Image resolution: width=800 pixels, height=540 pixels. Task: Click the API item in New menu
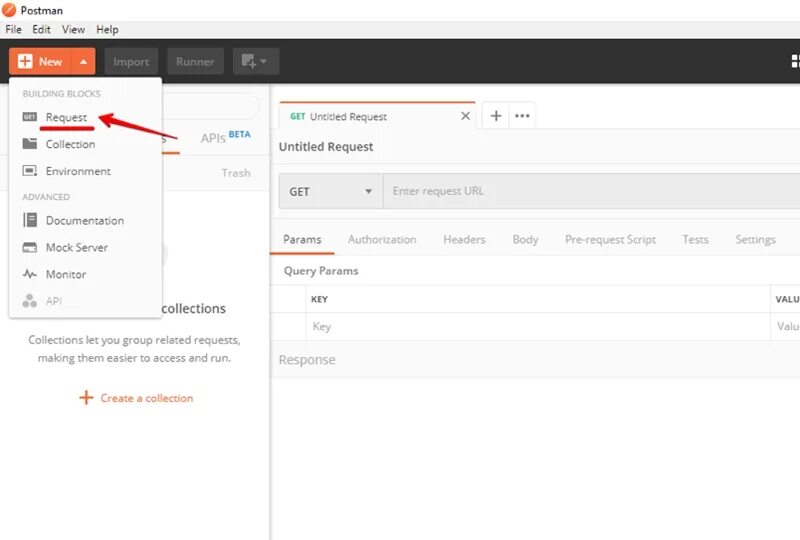pos(54,301)
